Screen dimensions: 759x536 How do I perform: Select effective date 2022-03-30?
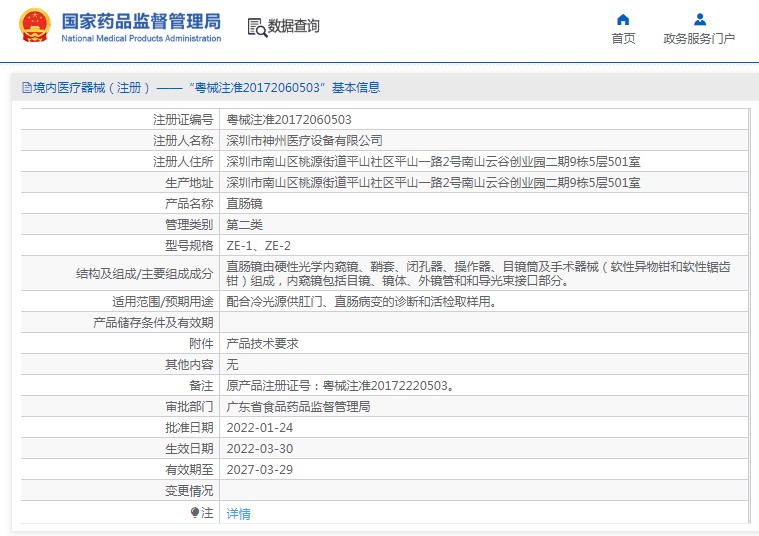point(259,448)
